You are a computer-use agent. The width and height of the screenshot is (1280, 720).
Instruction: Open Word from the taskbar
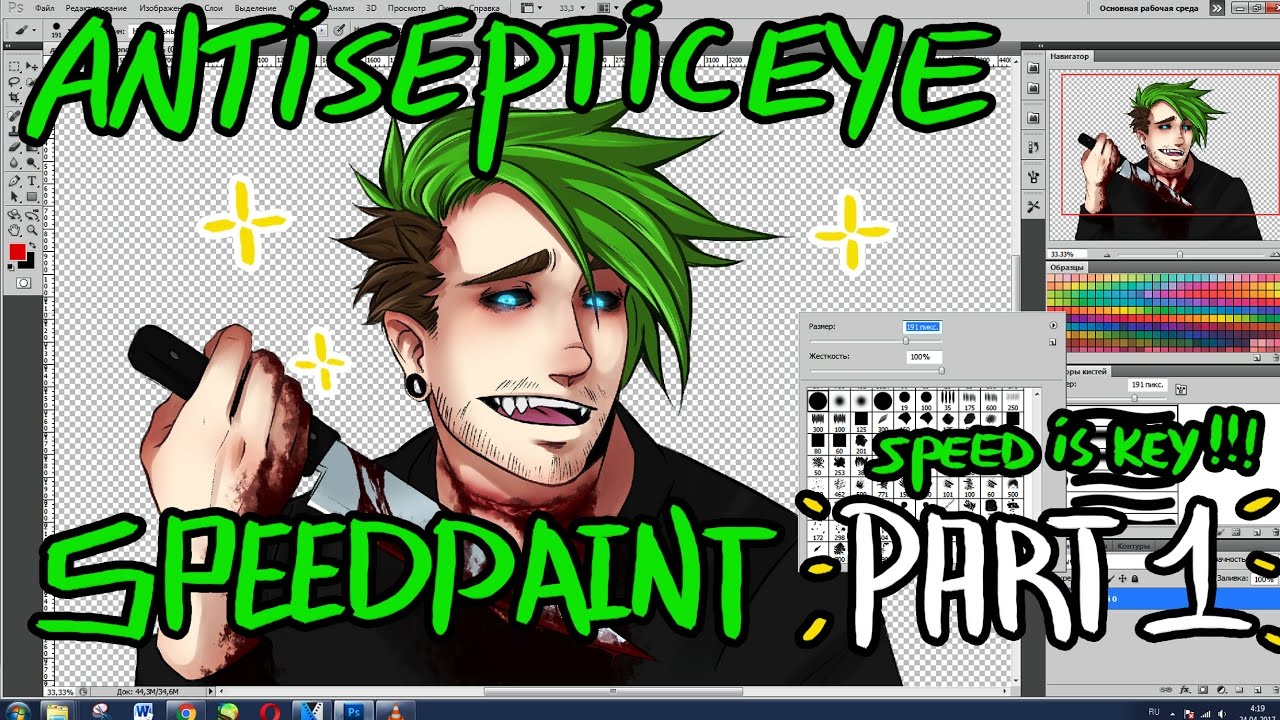(142, 710)
